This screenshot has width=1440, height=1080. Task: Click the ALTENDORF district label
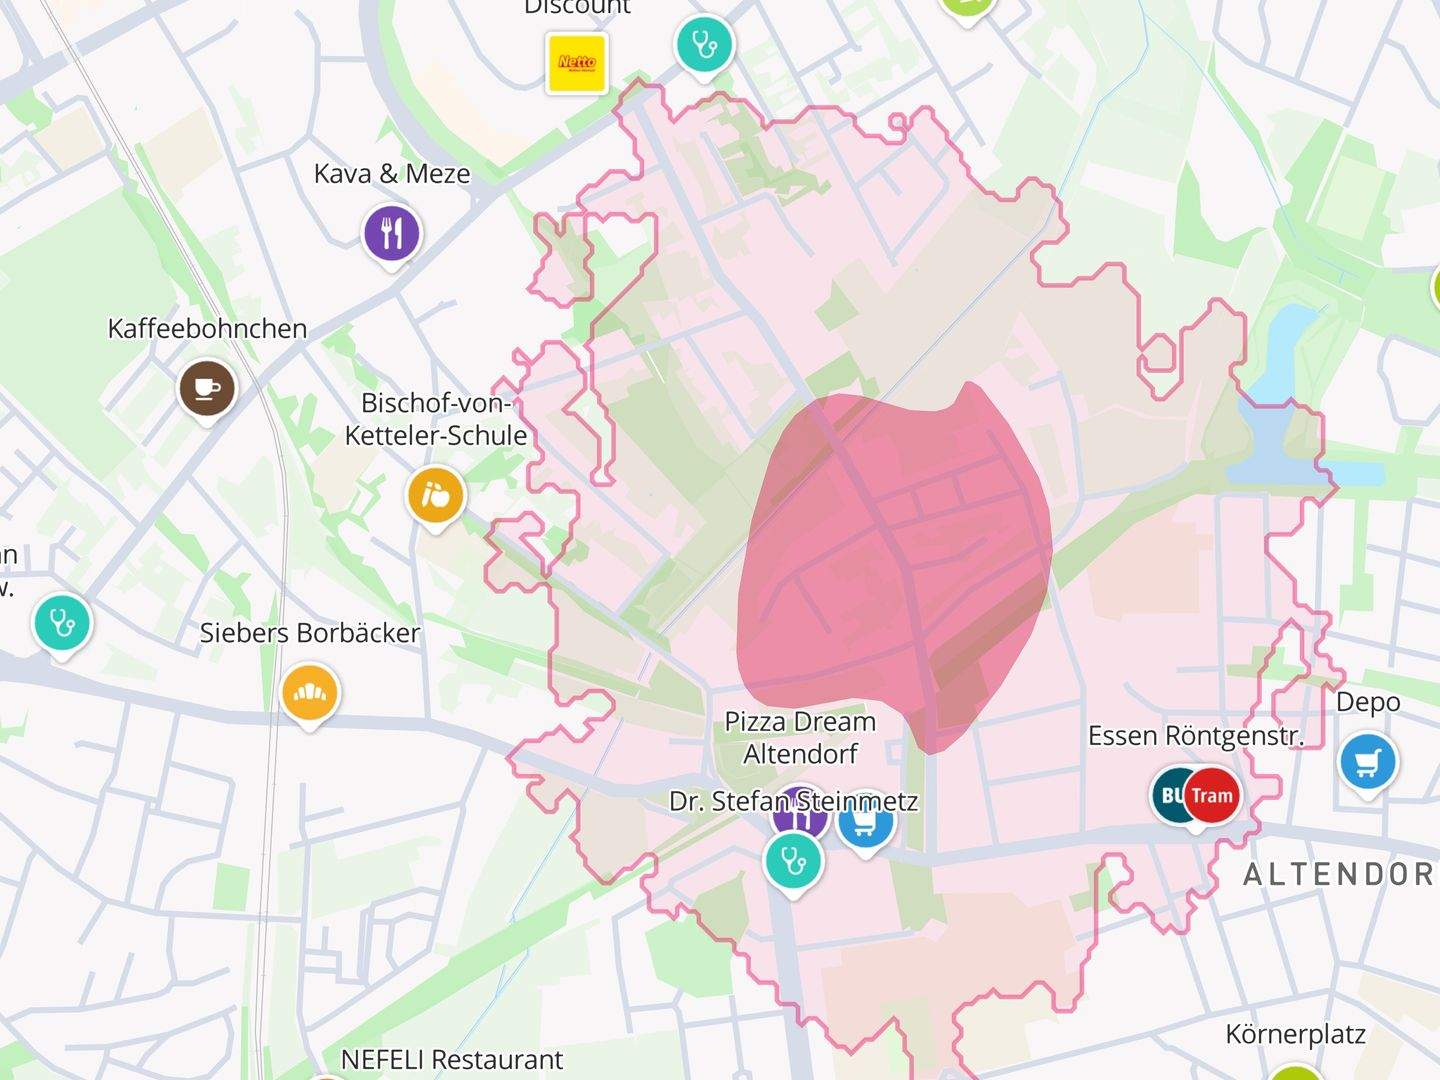click(1339, 875)
